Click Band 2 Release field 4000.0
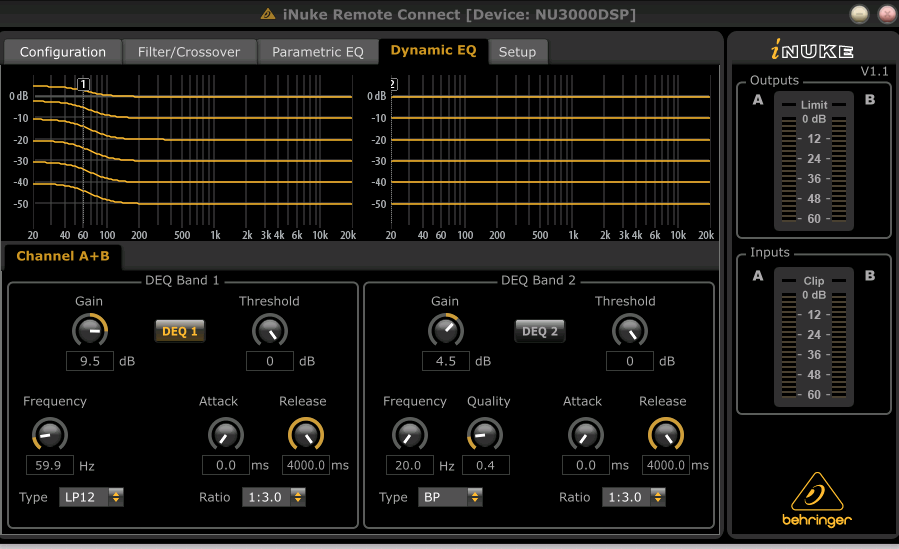 tap(666, 465)
